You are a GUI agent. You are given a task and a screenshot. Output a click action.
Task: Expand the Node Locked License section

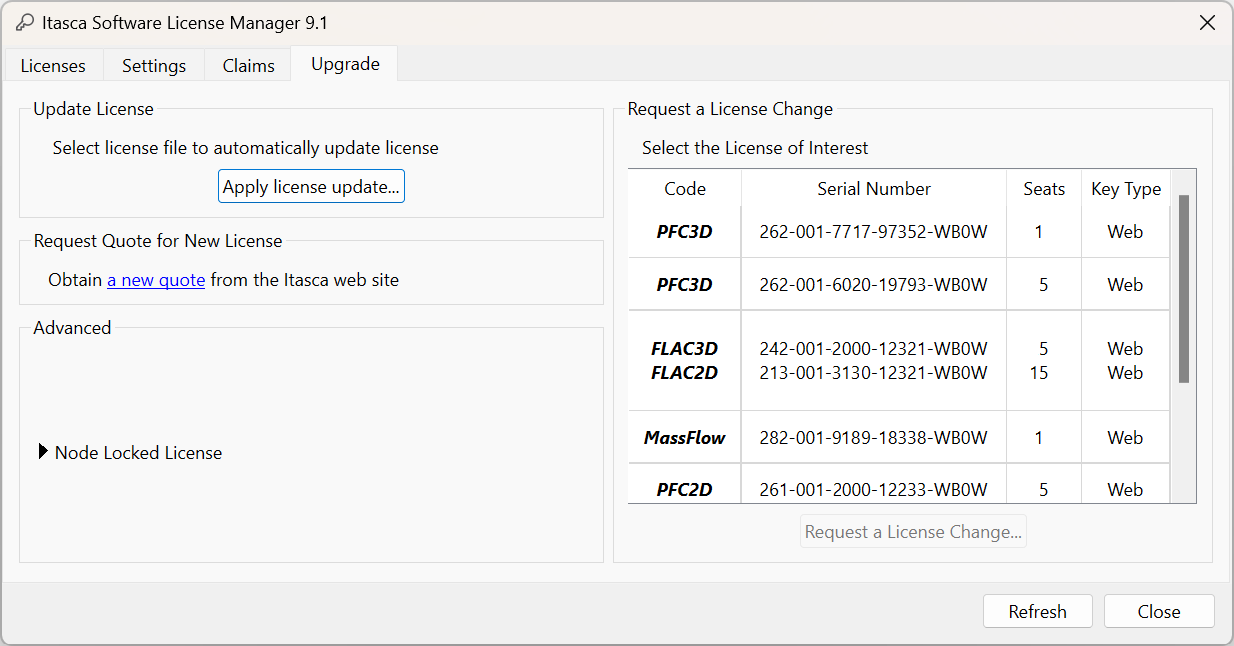pos(44,452)
